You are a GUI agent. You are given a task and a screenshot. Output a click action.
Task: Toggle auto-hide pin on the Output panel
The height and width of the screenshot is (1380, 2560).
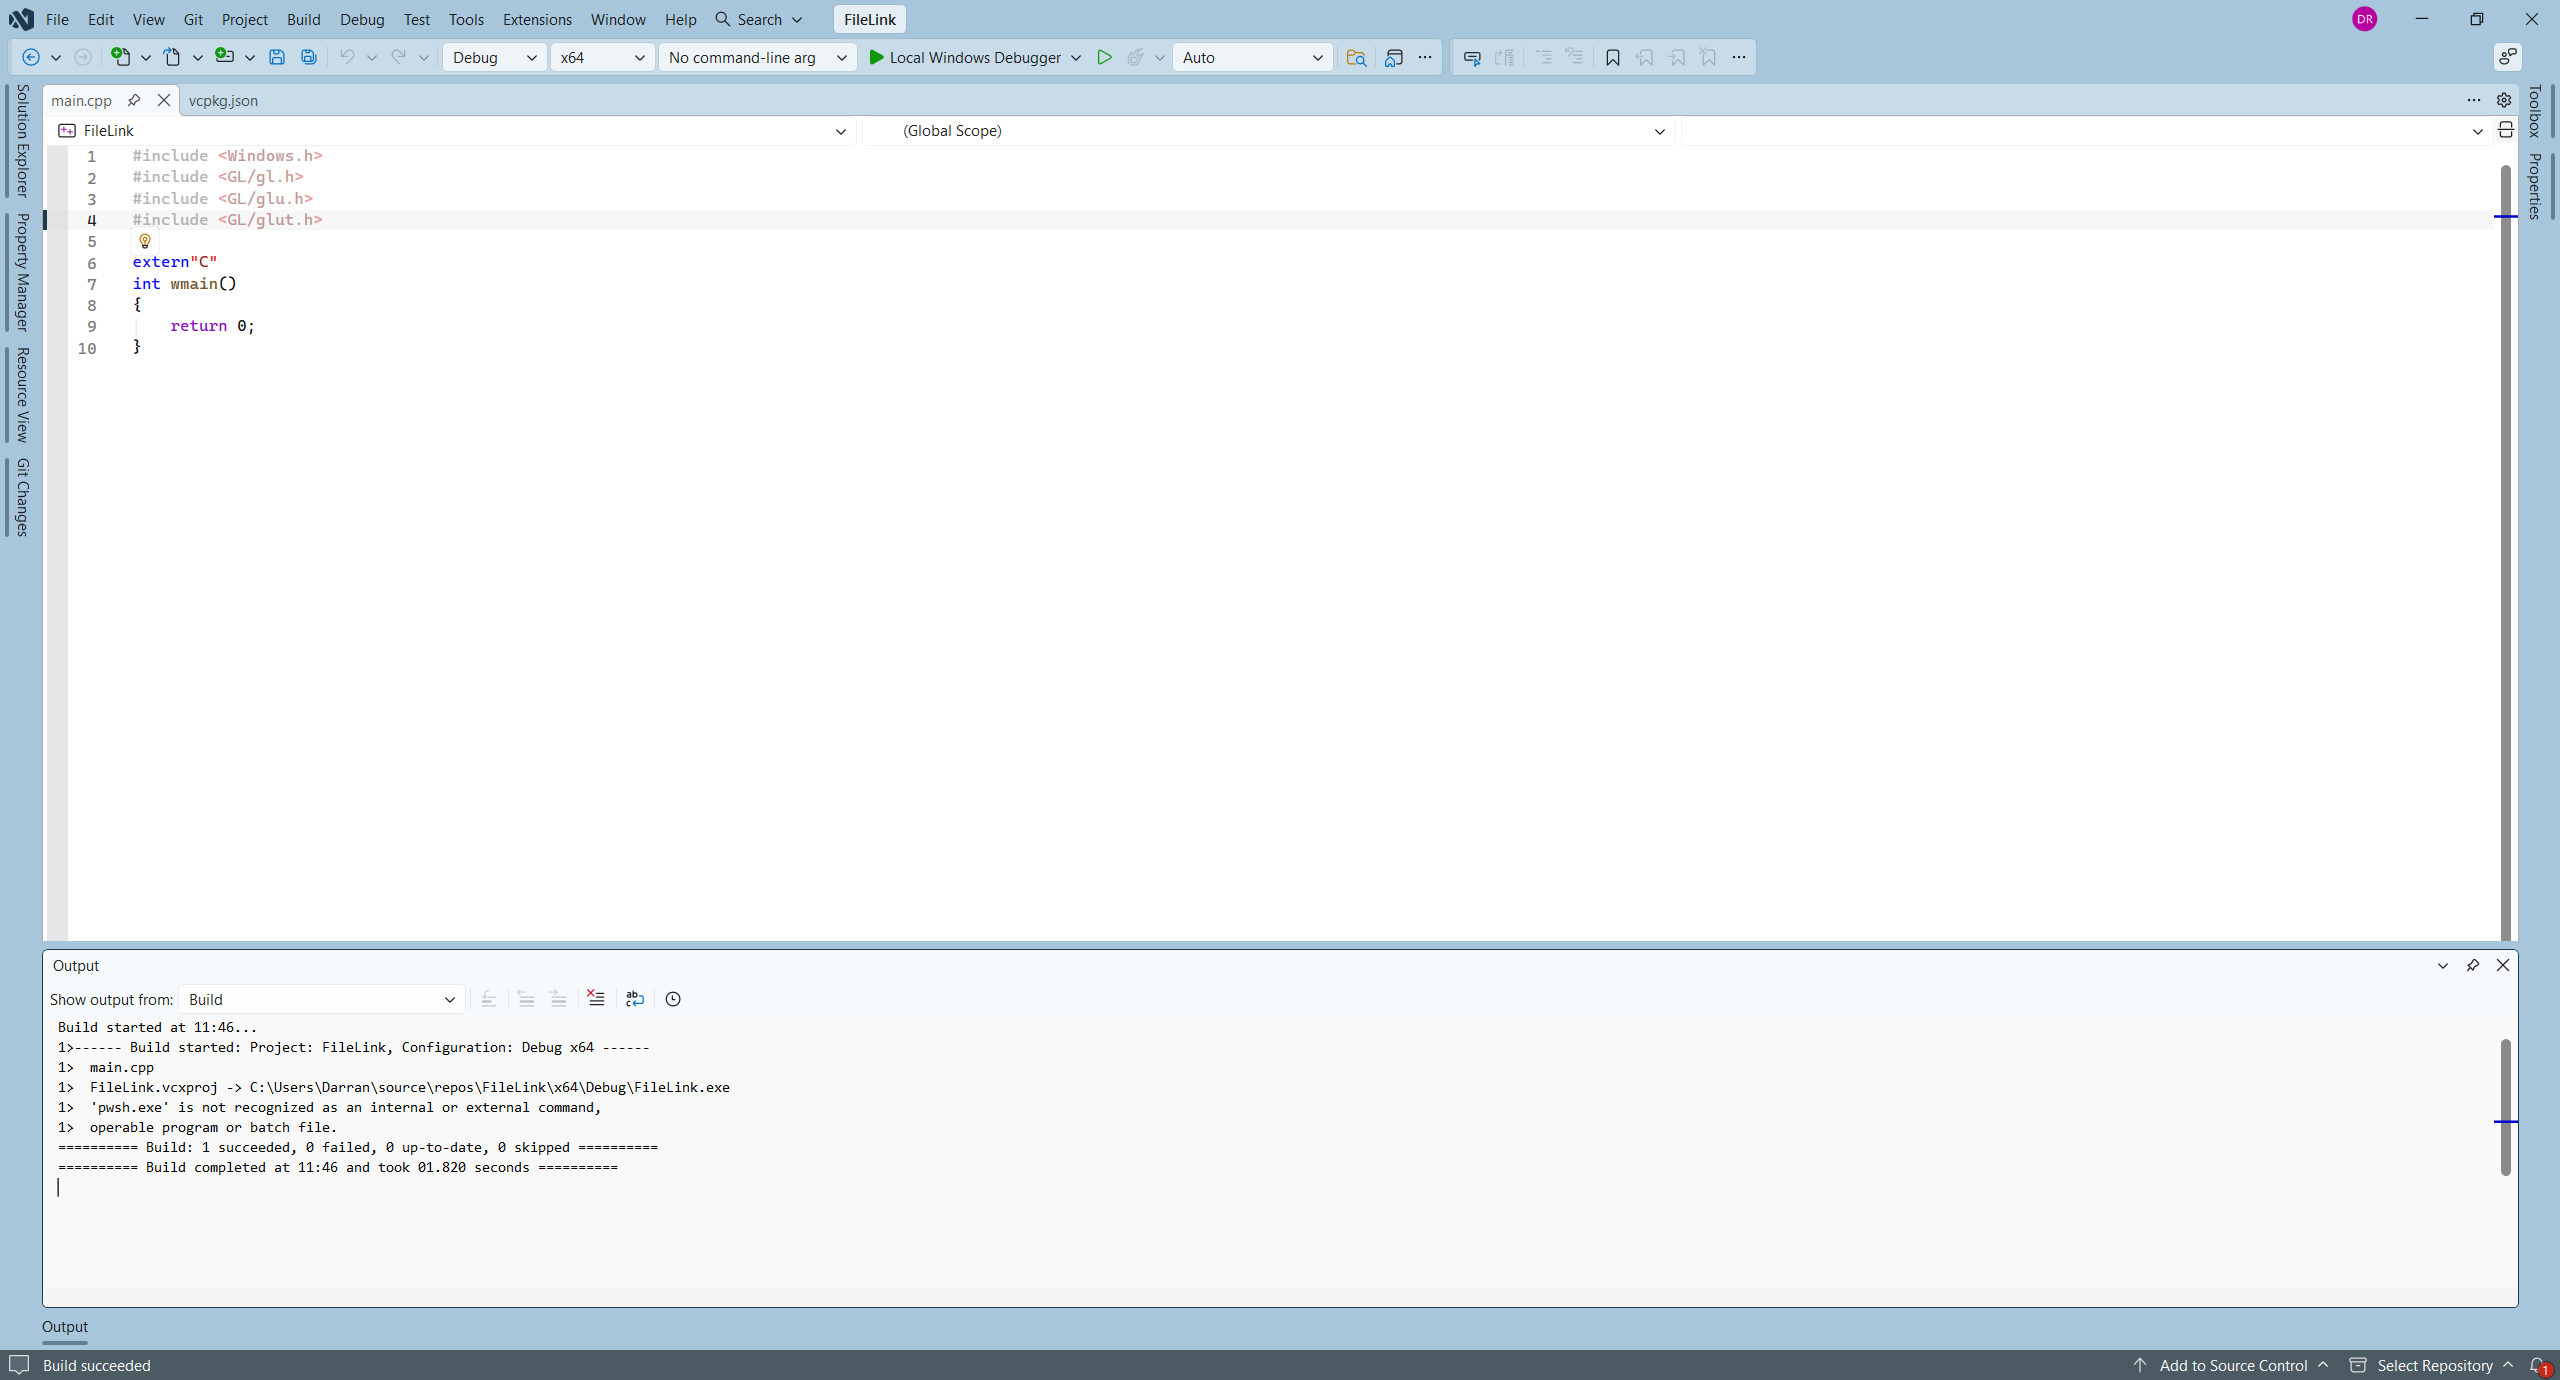click(x=2473, y=965)
